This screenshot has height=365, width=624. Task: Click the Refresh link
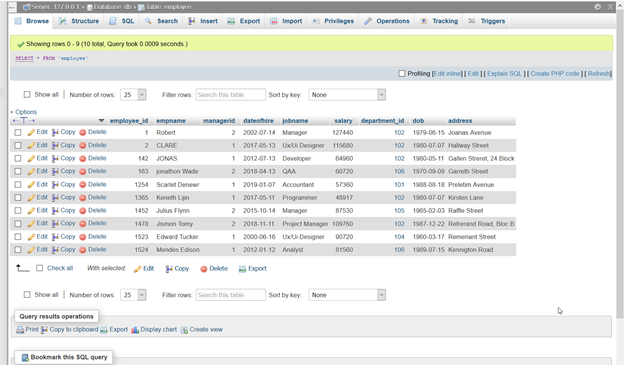click(x=599, y=74)
